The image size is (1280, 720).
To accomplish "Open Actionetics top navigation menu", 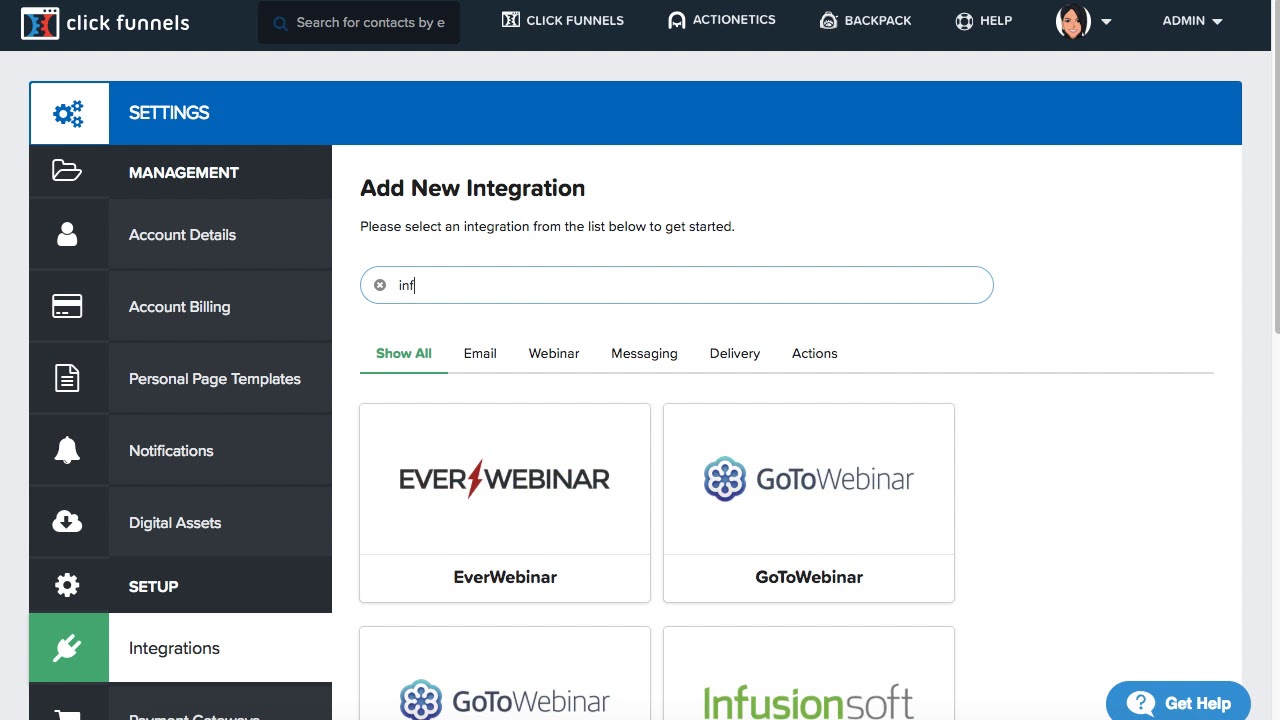I will click(721, 20).
